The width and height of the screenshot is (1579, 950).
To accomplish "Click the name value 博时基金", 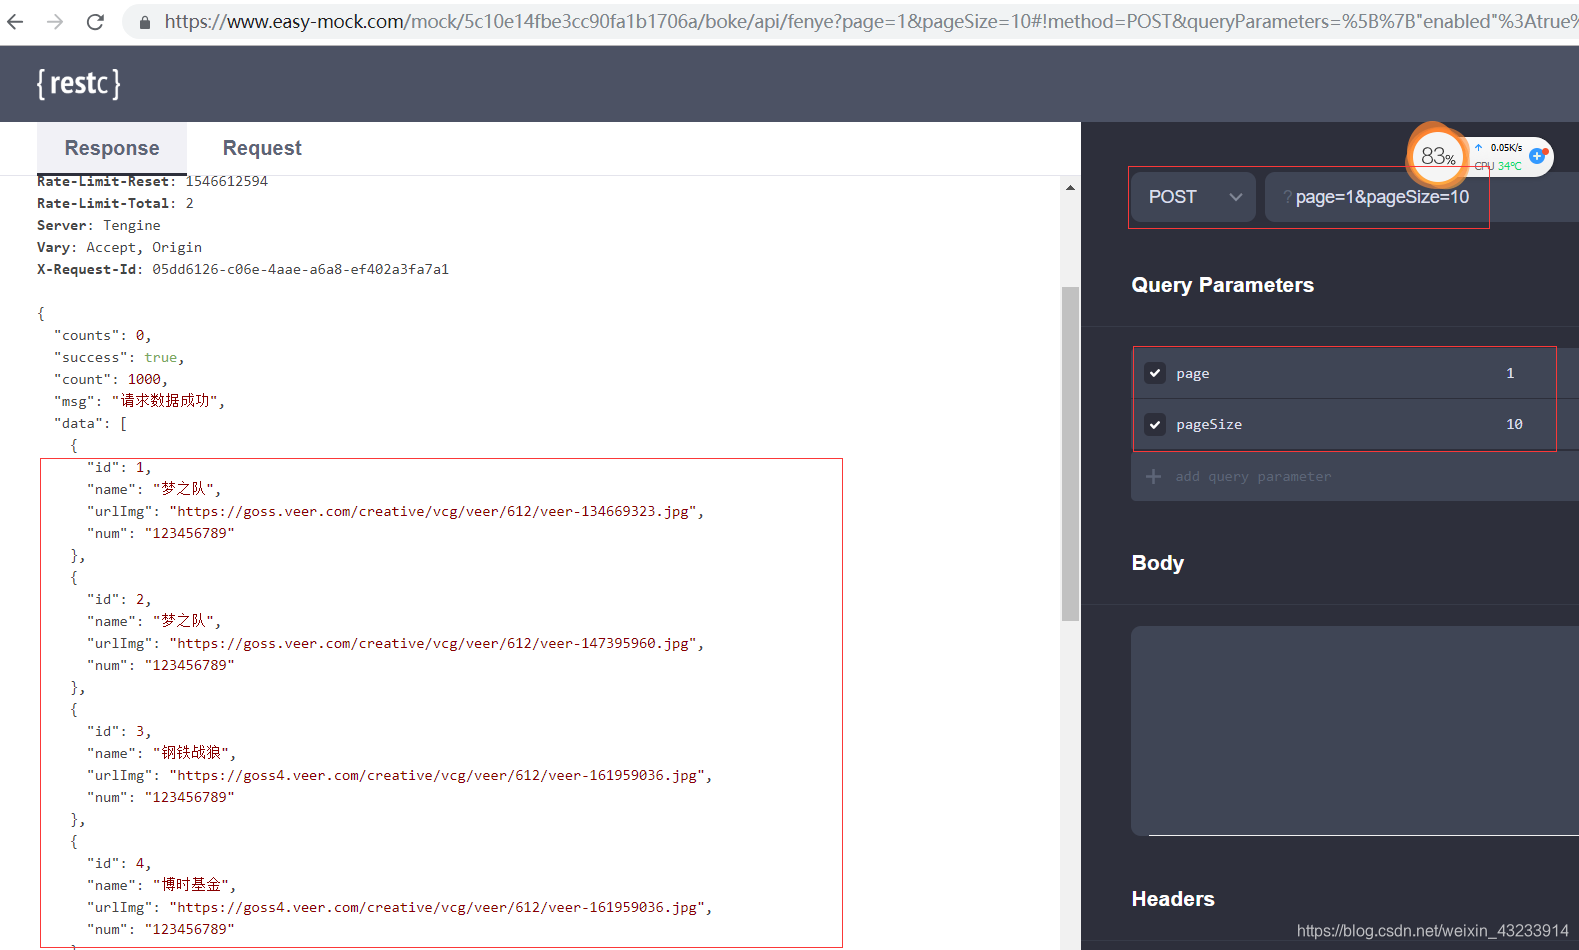I will click(x=192, y=885).
